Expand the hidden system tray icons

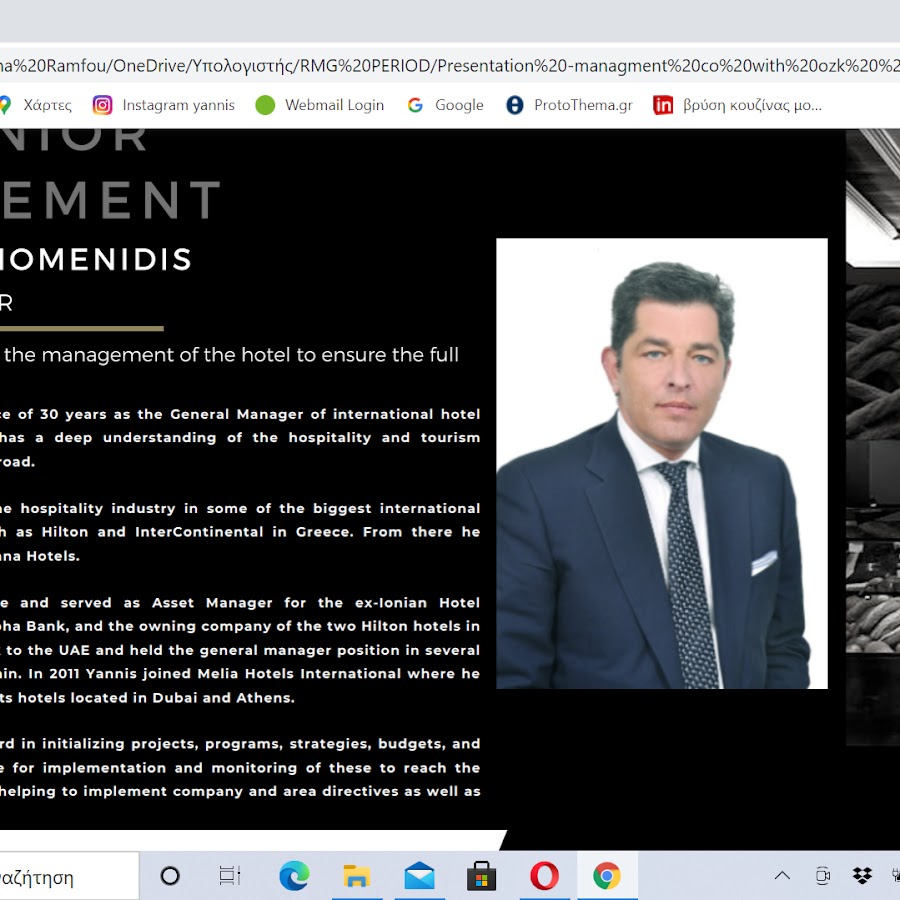point(782,875)
